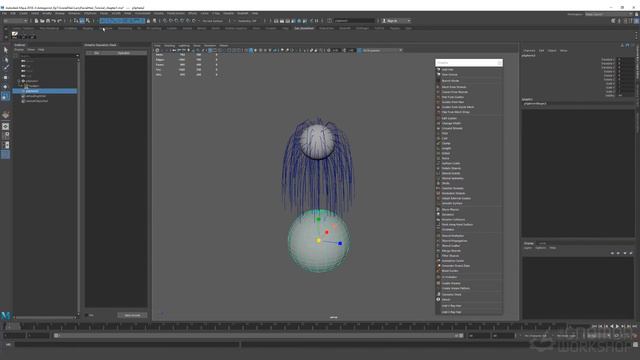The image size is (640, 360).
Task: Choose Change Width from operator list
Action: pyautogui.click(x=451, y=123)
